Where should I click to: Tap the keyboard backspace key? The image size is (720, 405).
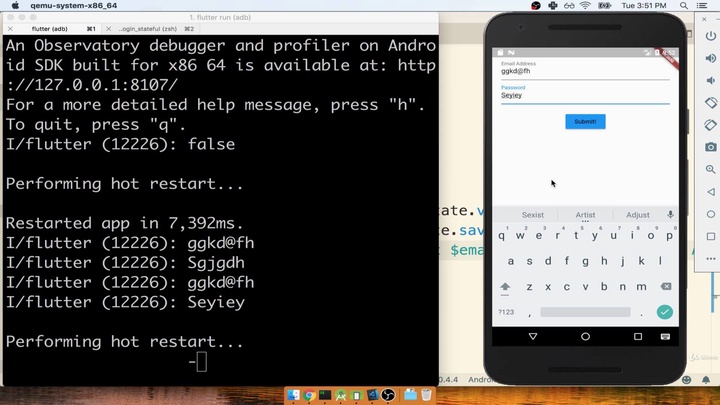pyautogui.click(x=666, y=286)
